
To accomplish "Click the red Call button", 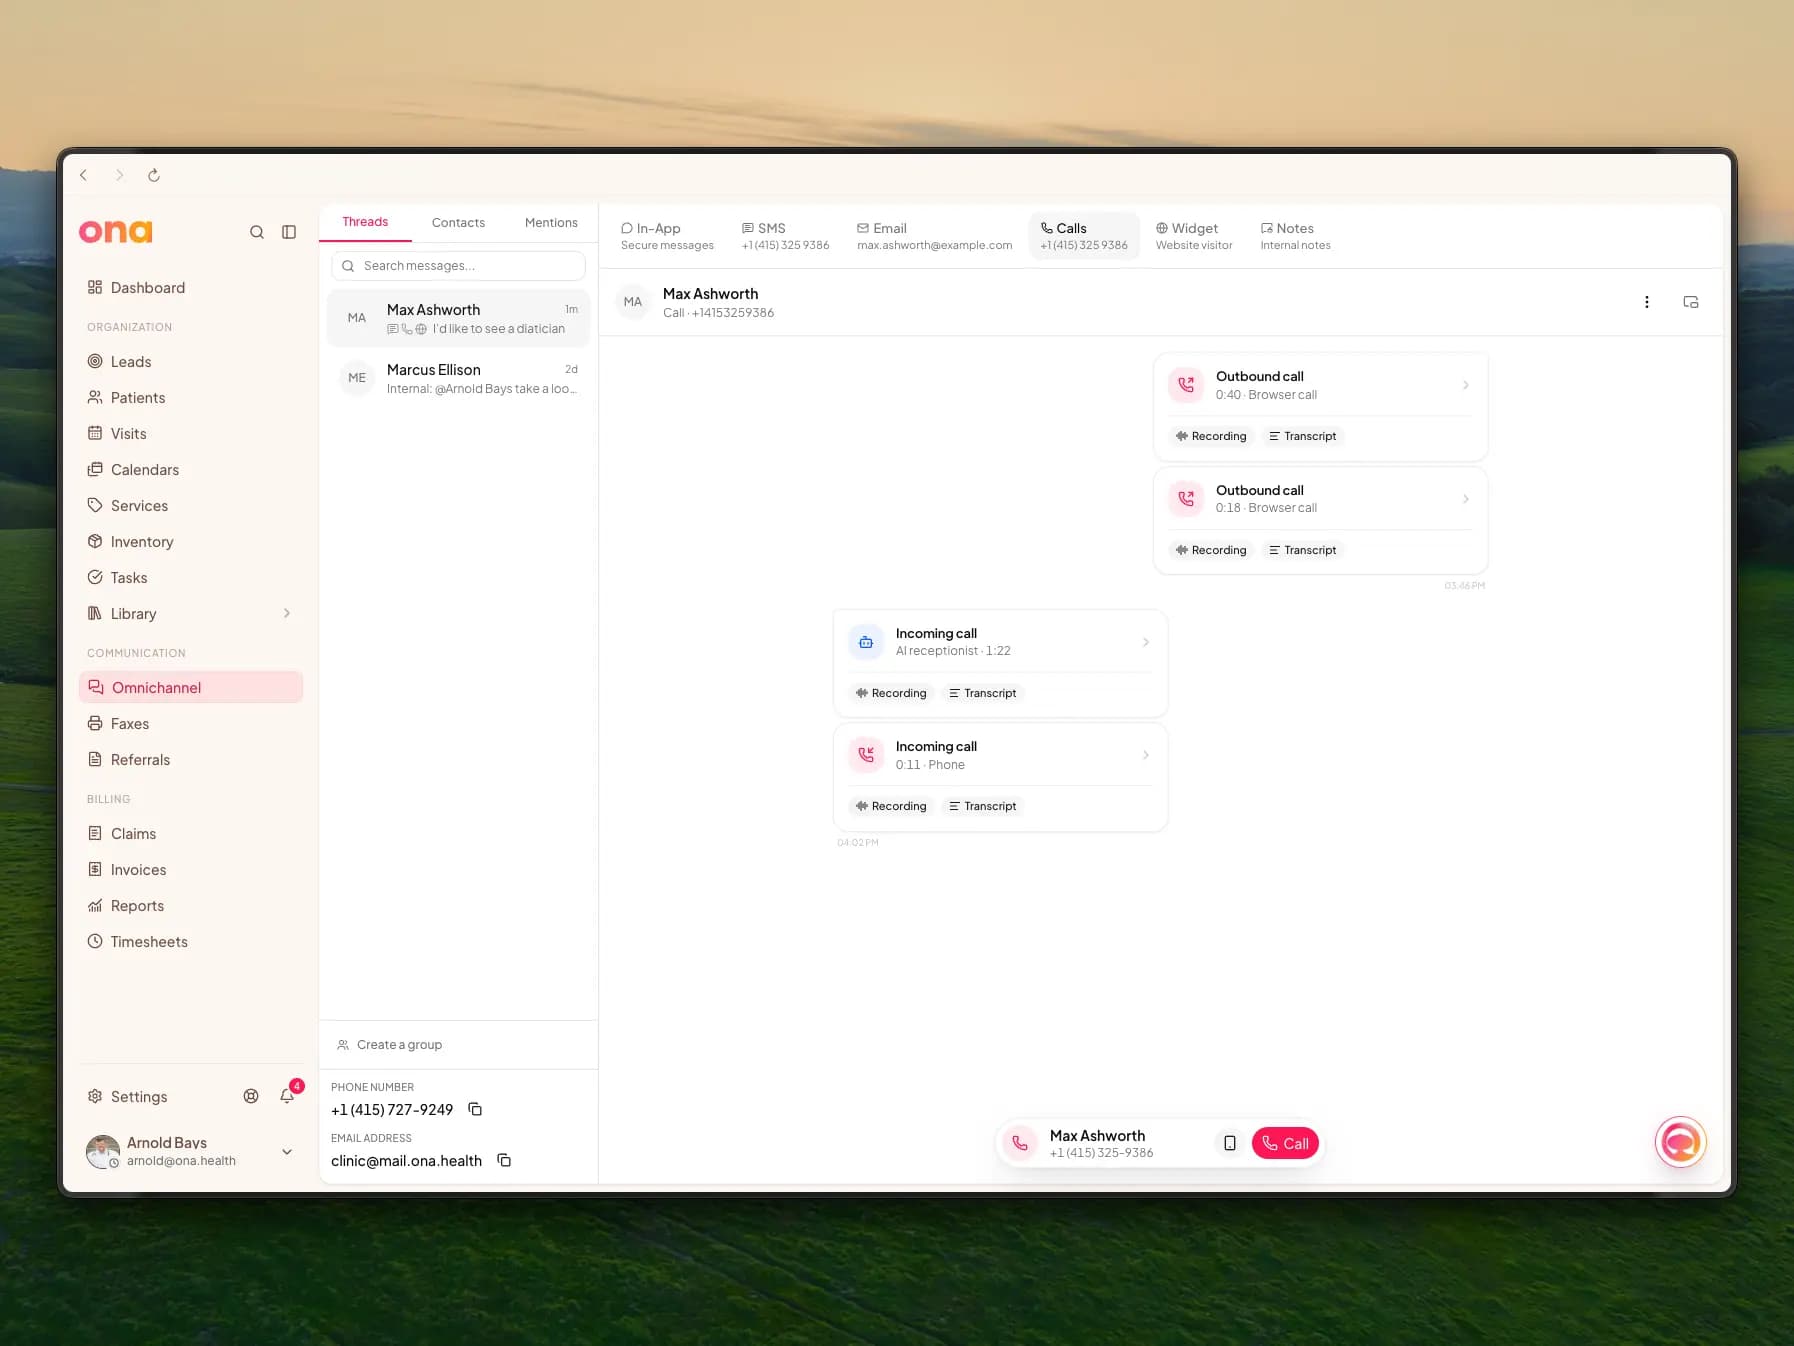I will (1285, 1143).
